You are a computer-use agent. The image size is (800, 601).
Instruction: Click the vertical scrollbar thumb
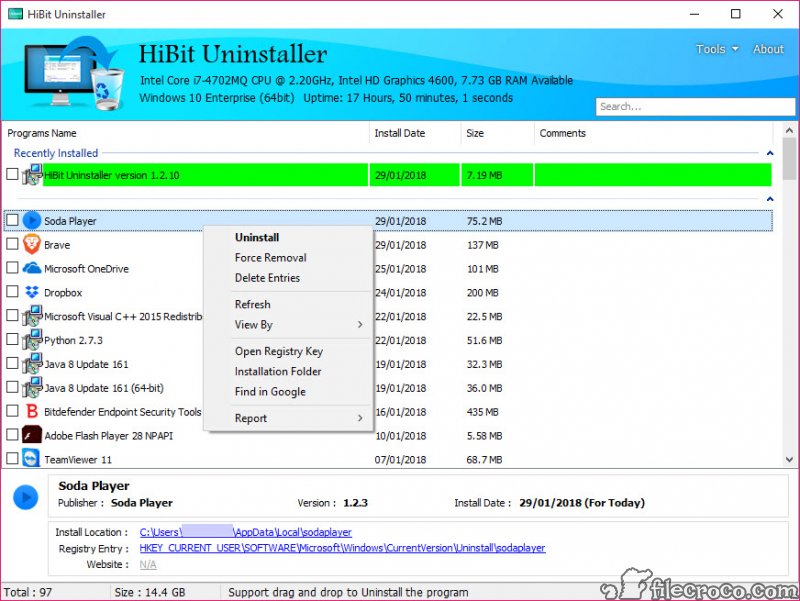789,159
